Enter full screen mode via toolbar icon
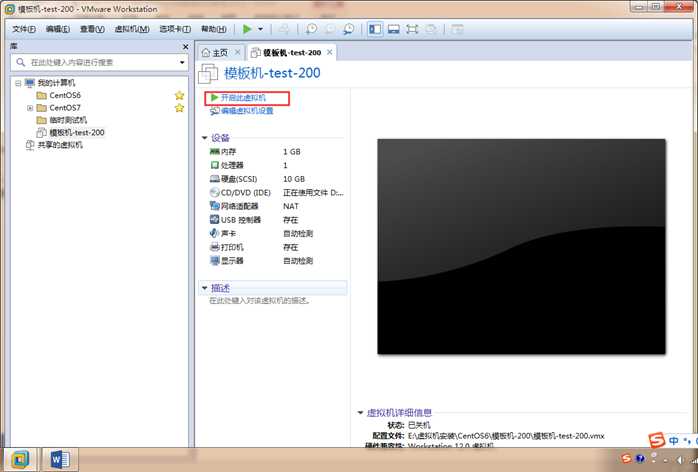The width and height of the screenshot is (698, 472). point(412,29)
